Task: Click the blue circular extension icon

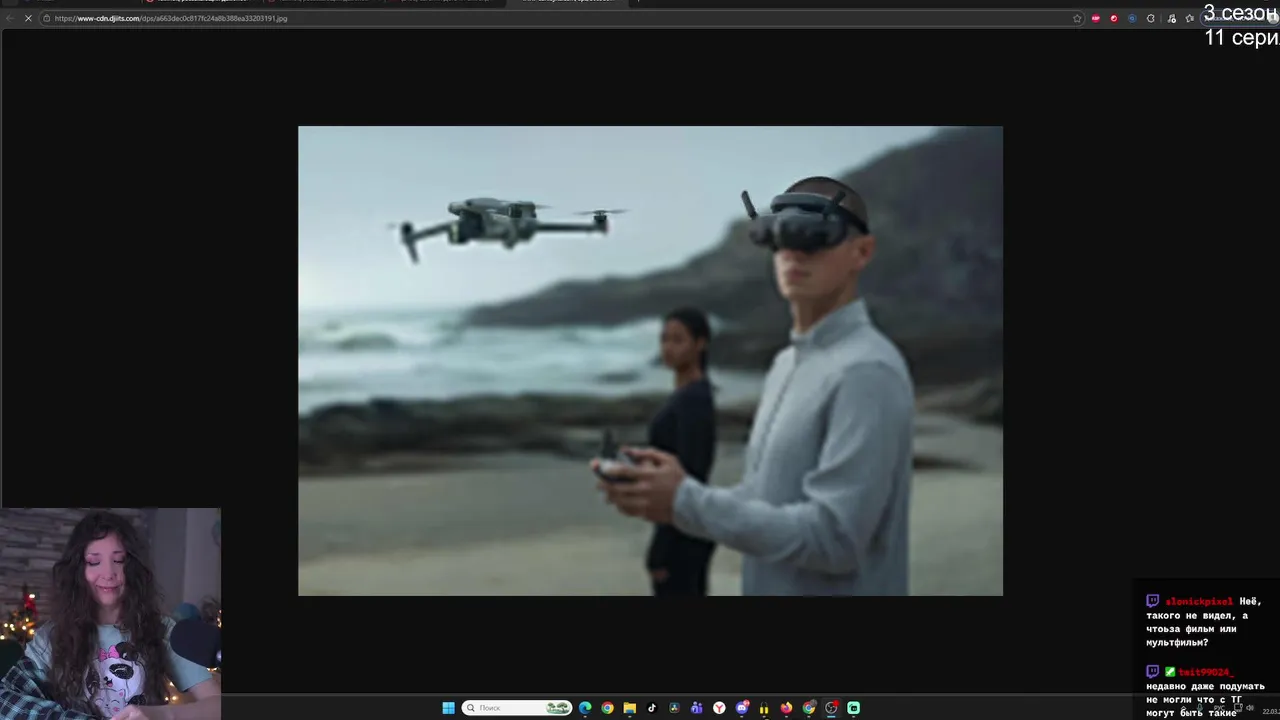Action: (x=1132, y=18)
